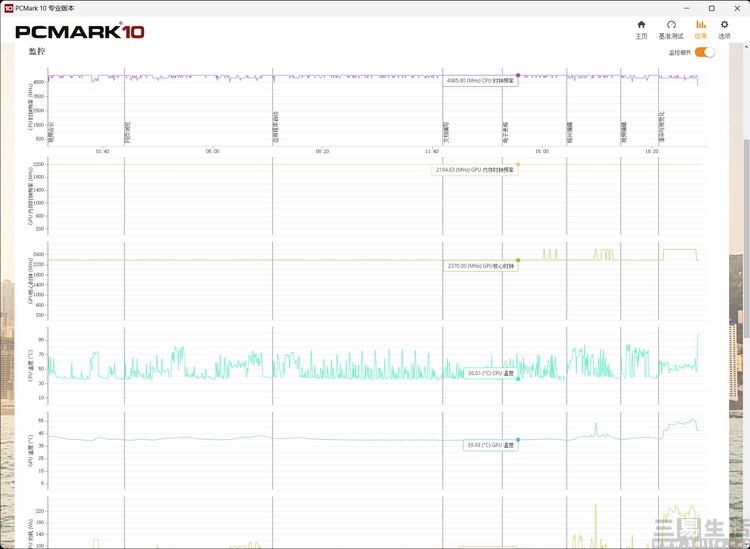This screenshot has width=750, height=549.
Task: Click the PCMark 10 title bar app icon
Action: (x=9, y=8)
